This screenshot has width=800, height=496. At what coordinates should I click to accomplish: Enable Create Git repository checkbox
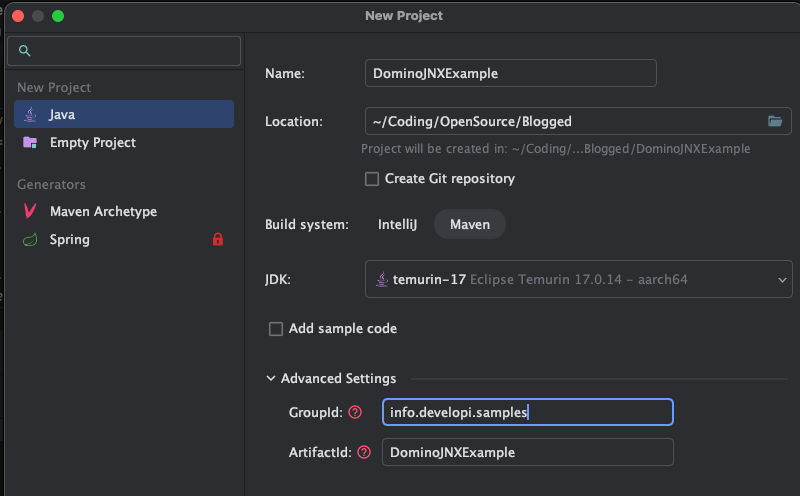coord(372,179)
